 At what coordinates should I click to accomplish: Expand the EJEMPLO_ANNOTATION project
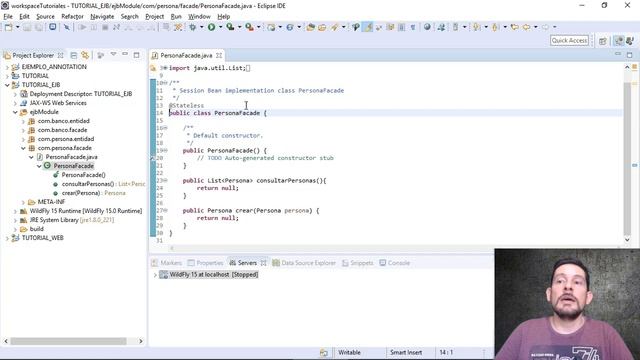click(x=7, y=67)
